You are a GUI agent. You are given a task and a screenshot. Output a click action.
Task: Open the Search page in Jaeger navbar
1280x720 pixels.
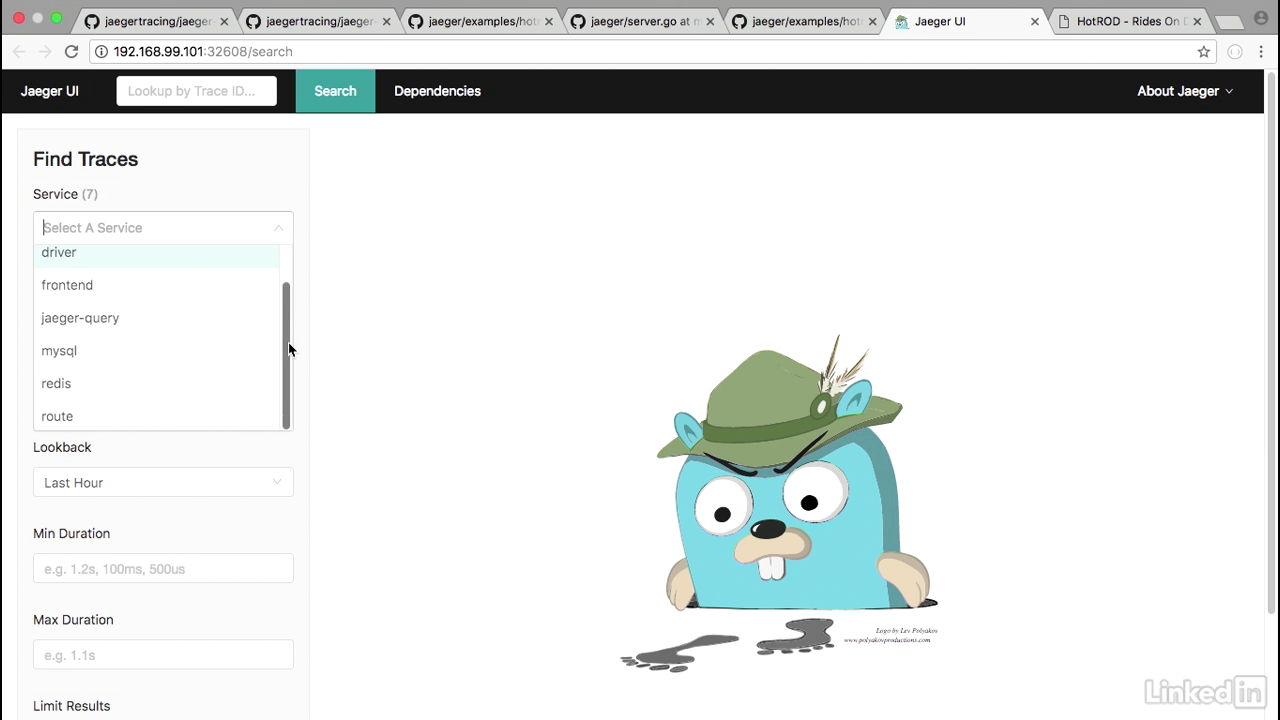point(335,91)
